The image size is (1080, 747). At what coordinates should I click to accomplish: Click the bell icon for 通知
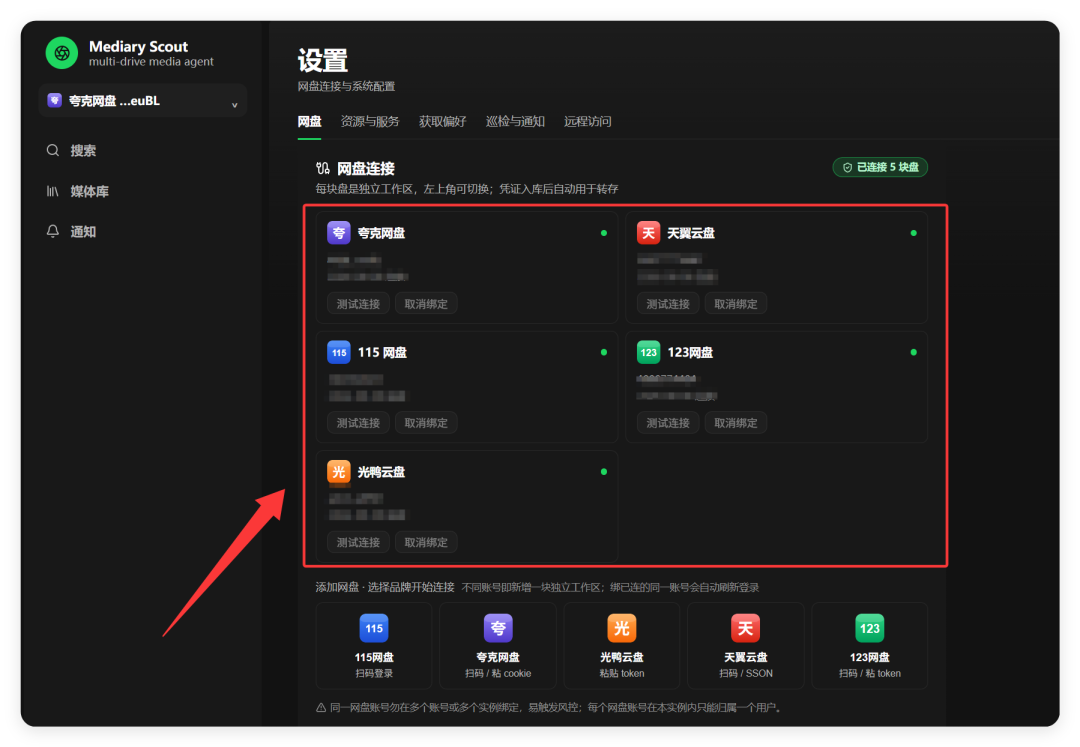click(53, 231)
